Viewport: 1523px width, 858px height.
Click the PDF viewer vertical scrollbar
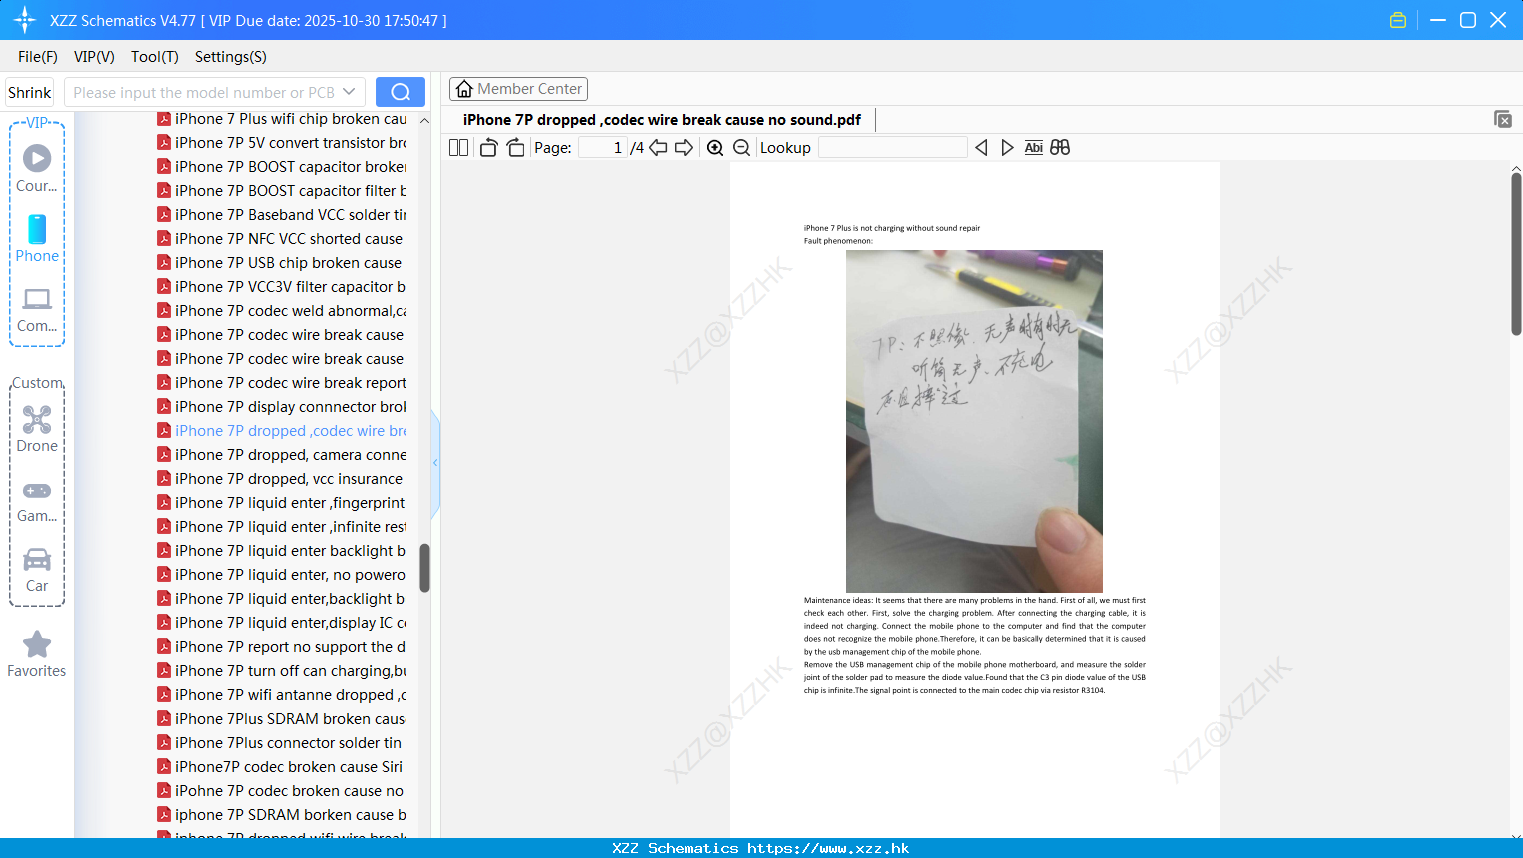click(x=1516, y=254)
